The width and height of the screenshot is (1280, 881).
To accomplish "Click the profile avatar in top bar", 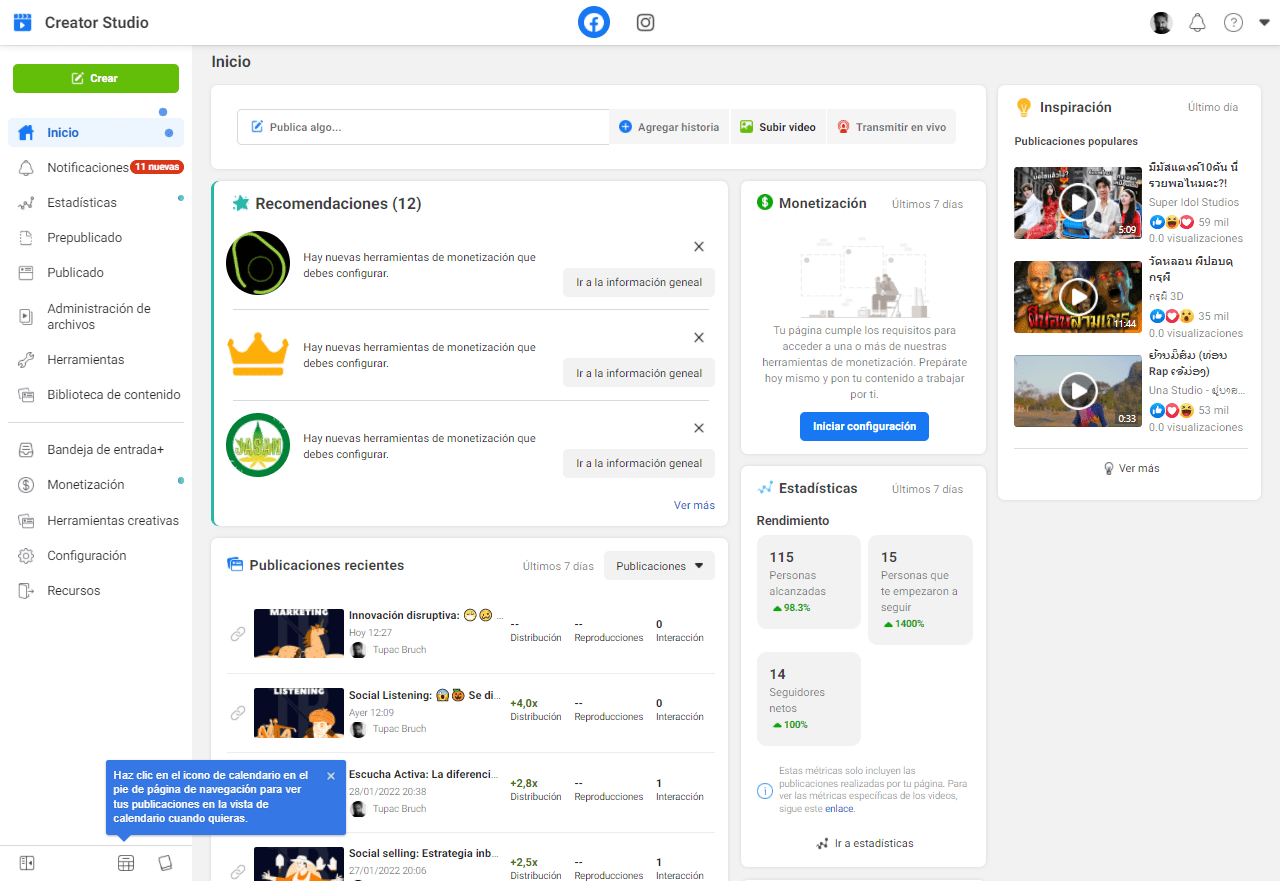I will tap(1161, 23).
